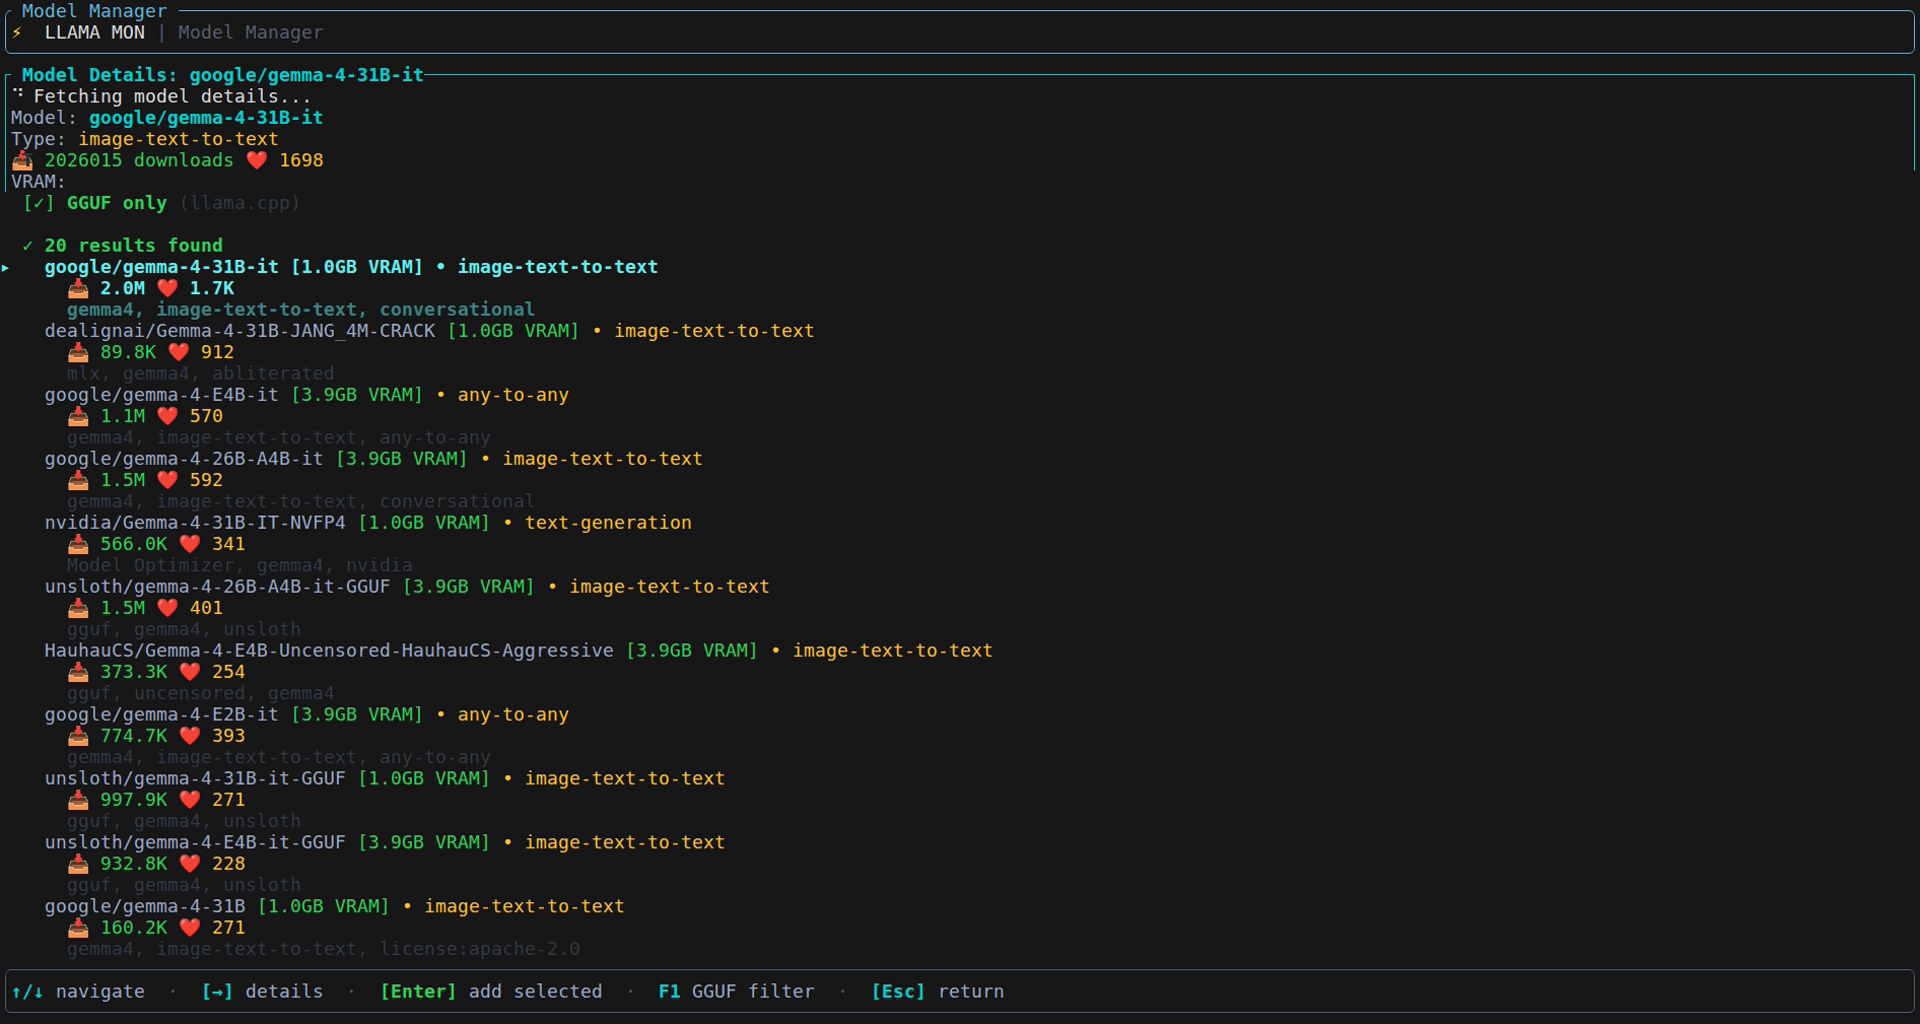Click the download icon beside 774.7K
Viewport: 1920px width, 1024px height.
pyautogui.click(x=78, y=737)
